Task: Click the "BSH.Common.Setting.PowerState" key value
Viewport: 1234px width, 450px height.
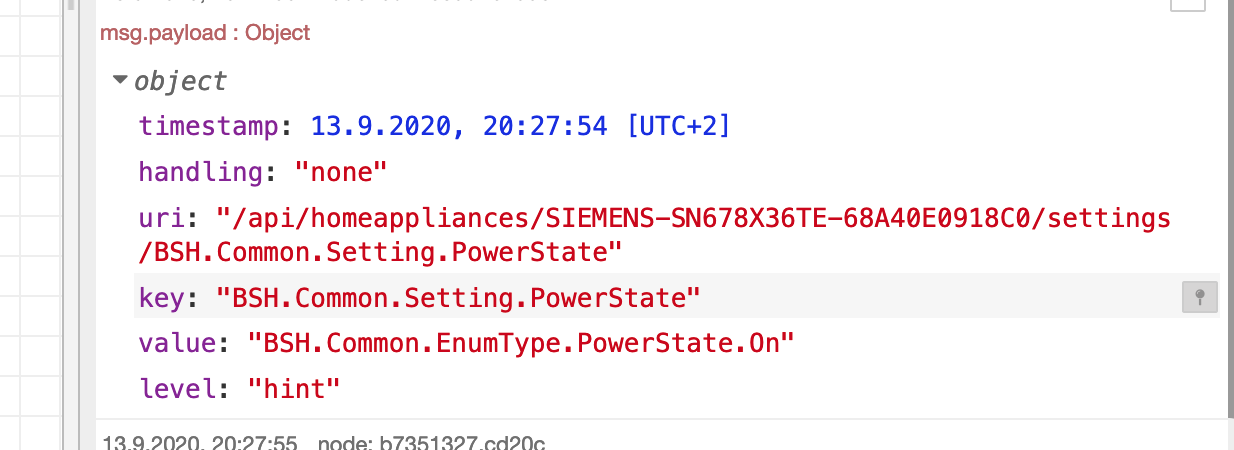Action: coord(458,297)
